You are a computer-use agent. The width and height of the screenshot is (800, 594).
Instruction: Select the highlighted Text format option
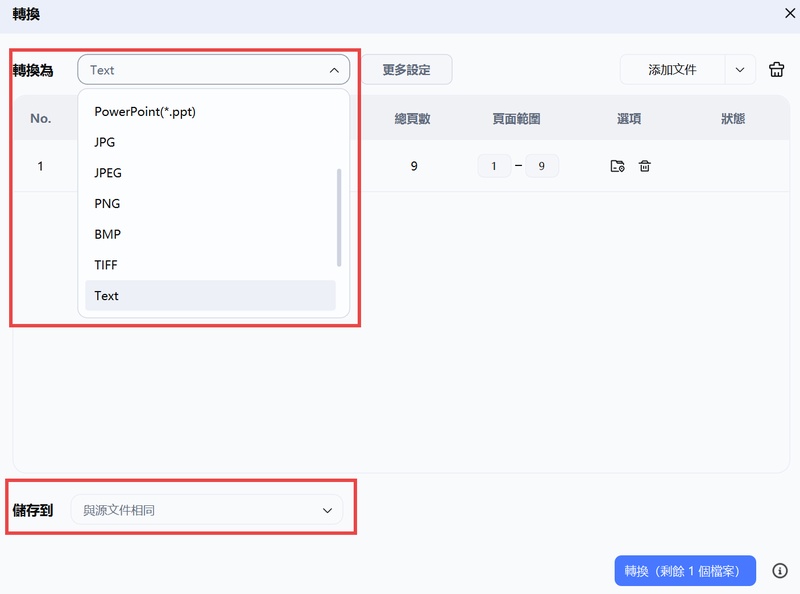point(210,295)
